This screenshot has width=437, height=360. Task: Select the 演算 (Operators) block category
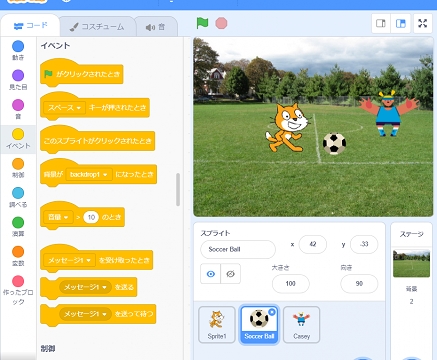[18, 227]
